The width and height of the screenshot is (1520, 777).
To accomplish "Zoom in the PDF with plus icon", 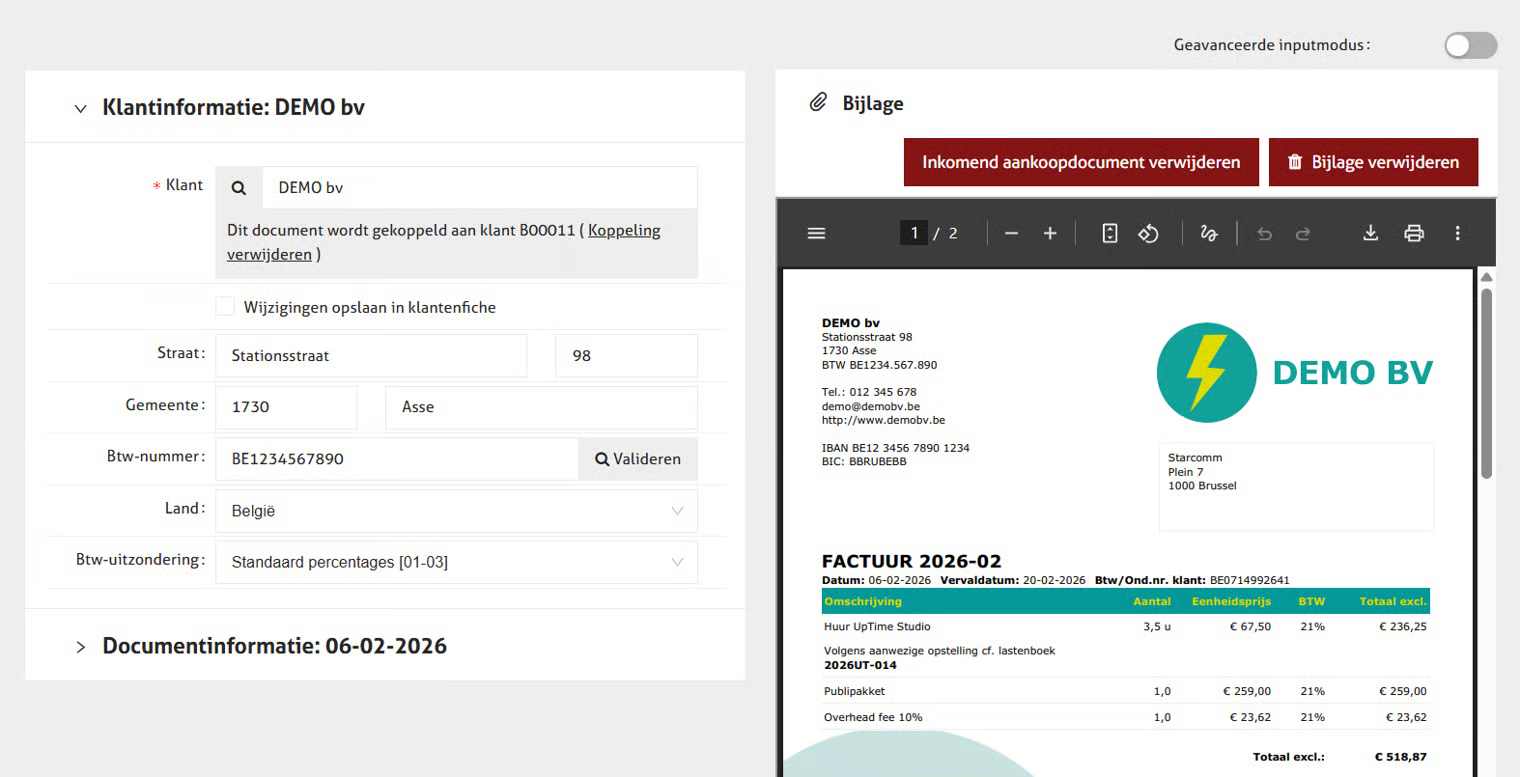I will click(x=1050, y=233).
